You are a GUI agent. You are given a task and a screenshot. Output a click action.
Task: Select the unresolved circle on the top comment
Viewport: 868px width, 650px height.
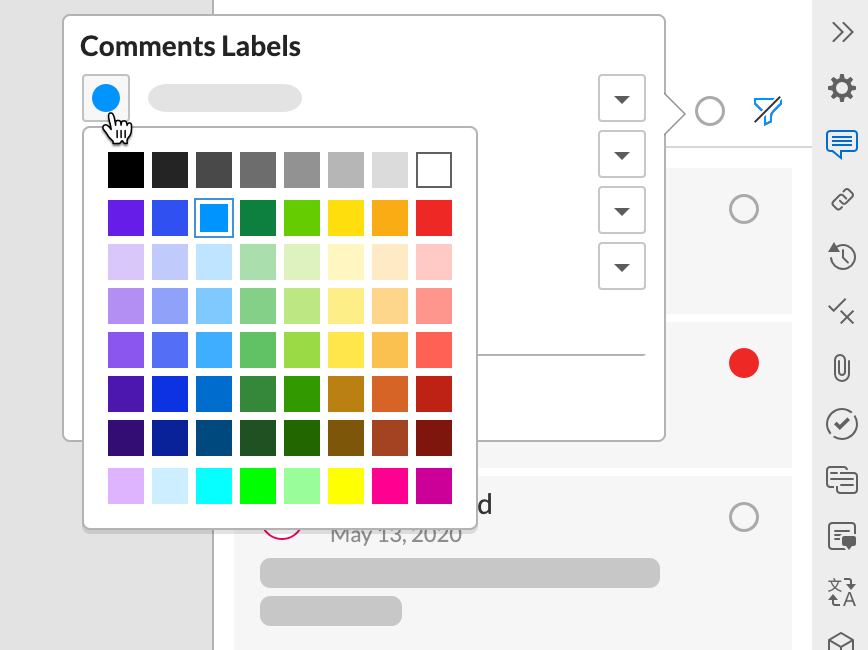pyautogui.click(x=744, y=209)
